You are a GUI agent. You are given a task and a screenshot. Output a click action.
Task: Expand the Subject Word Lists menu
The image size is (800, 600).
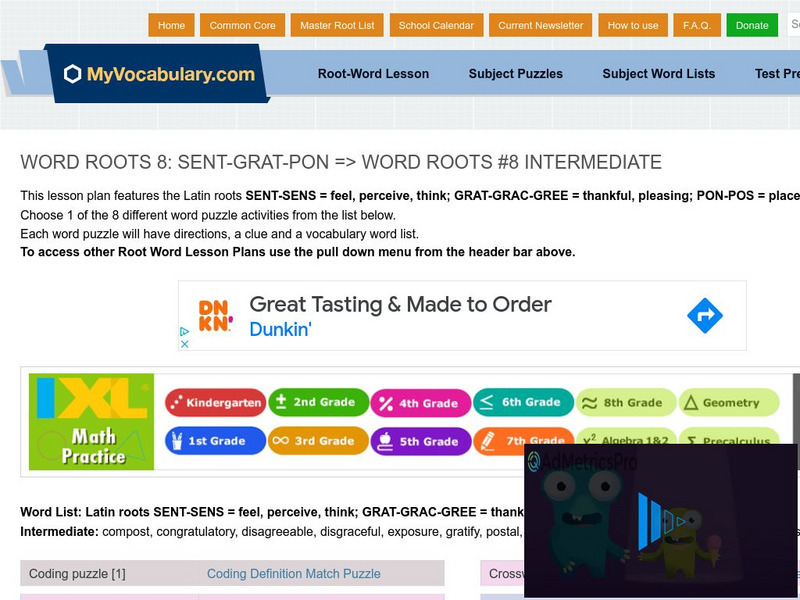click(x=658, y=74)
